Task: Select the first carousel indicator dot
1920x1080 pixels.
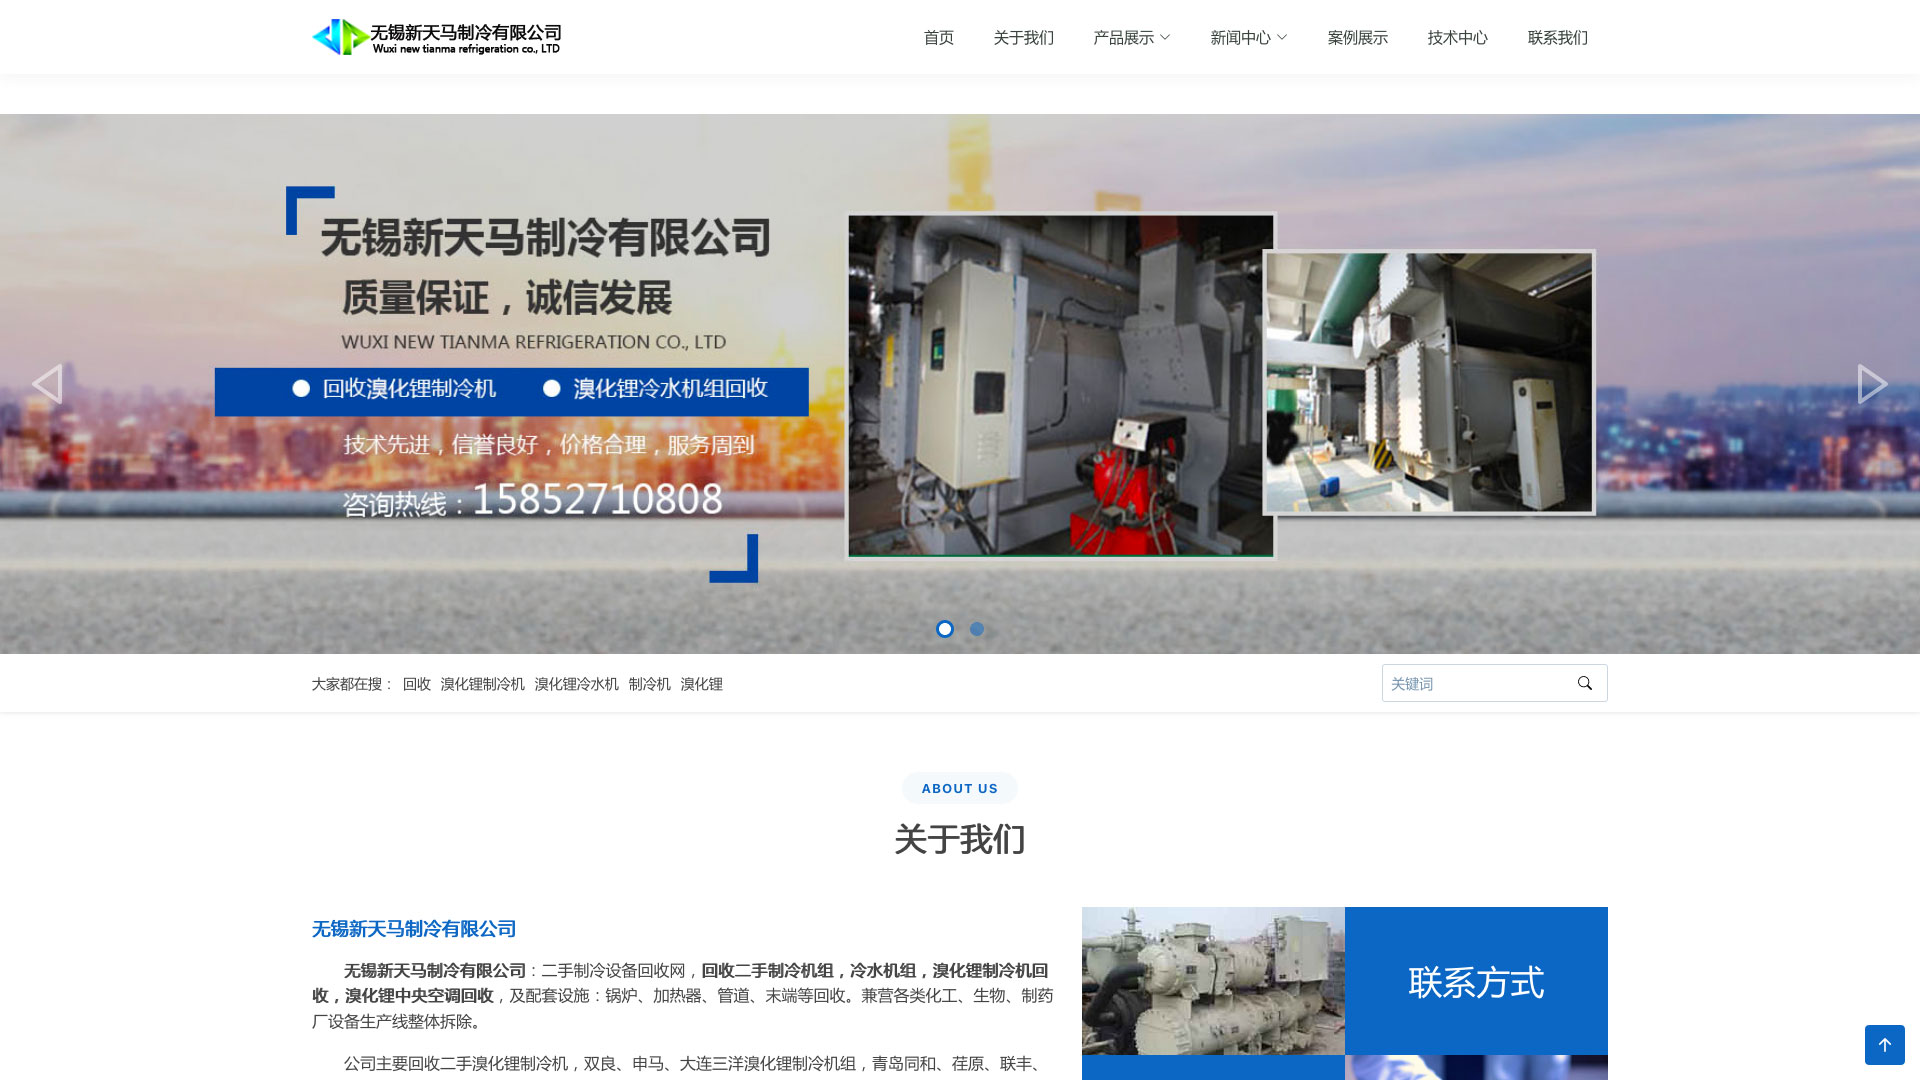Action: click(944, 629)
